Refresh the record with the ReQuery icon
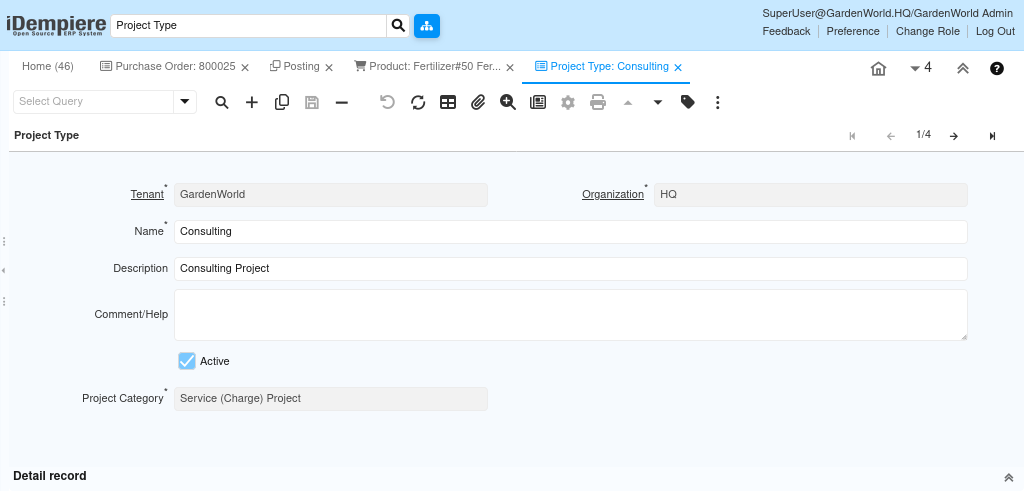This screenshot has width=1024, height=491. (x=418, y=102)
